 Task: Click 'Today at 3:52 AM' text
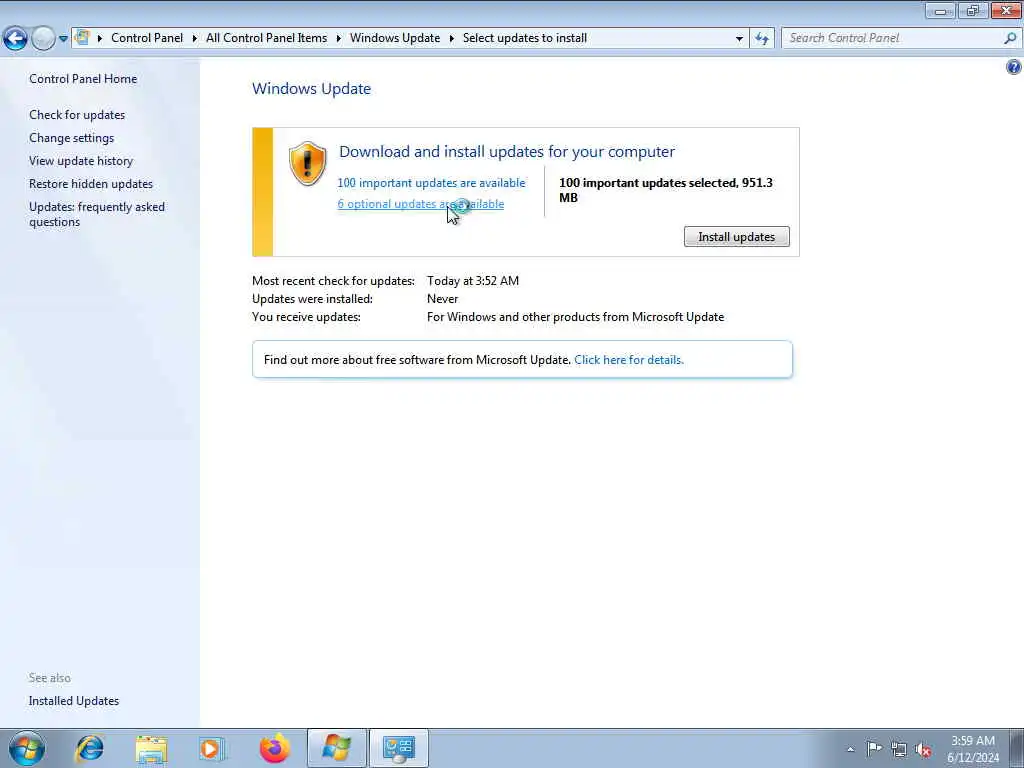click(473, 281)
